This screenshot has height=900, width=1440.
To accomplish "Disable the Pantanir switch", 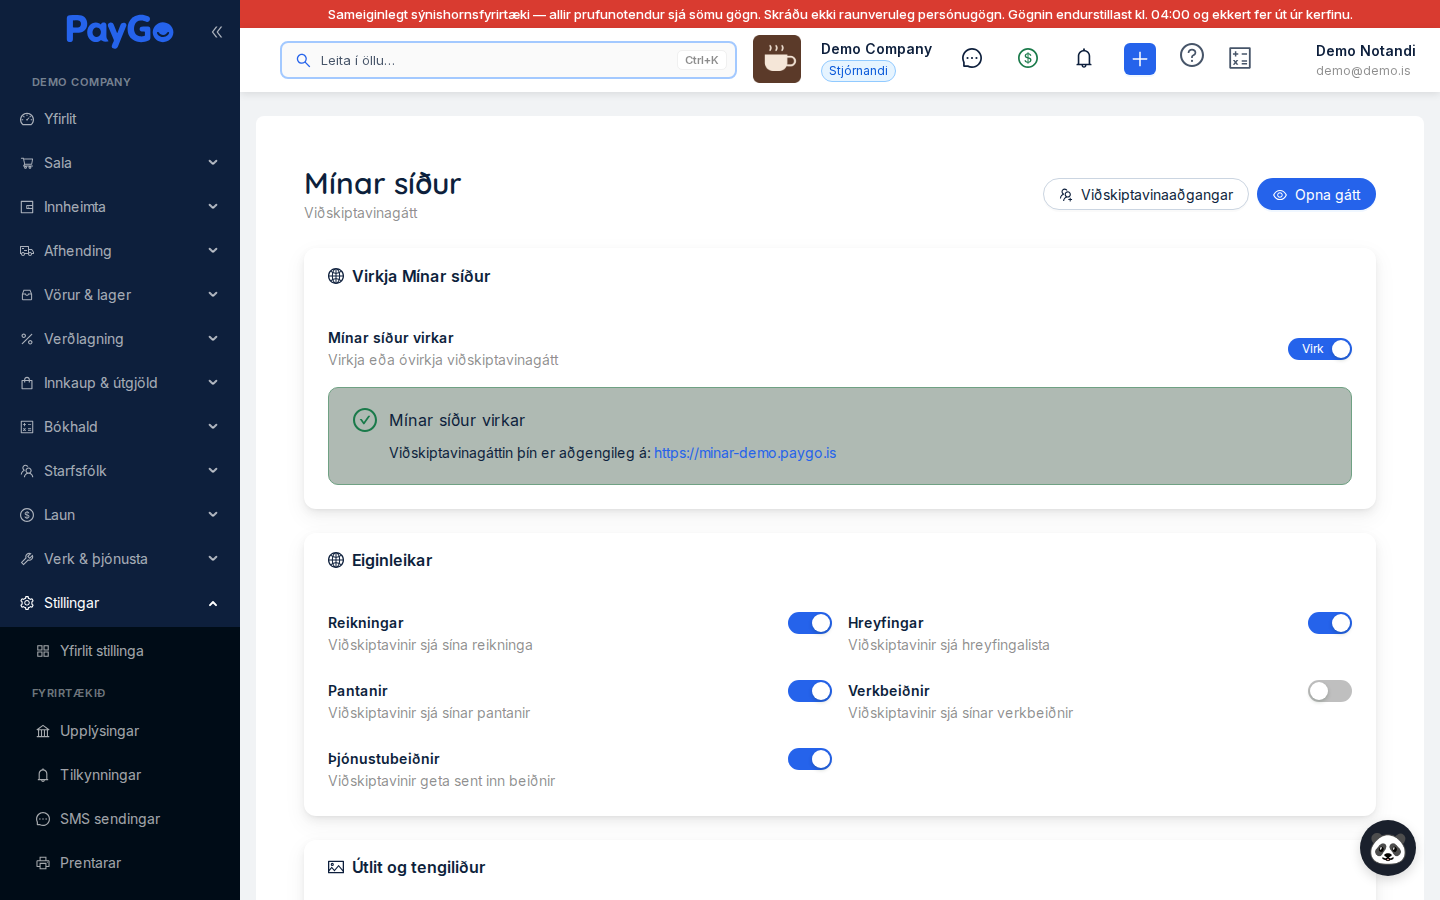I will click(810, 691).
